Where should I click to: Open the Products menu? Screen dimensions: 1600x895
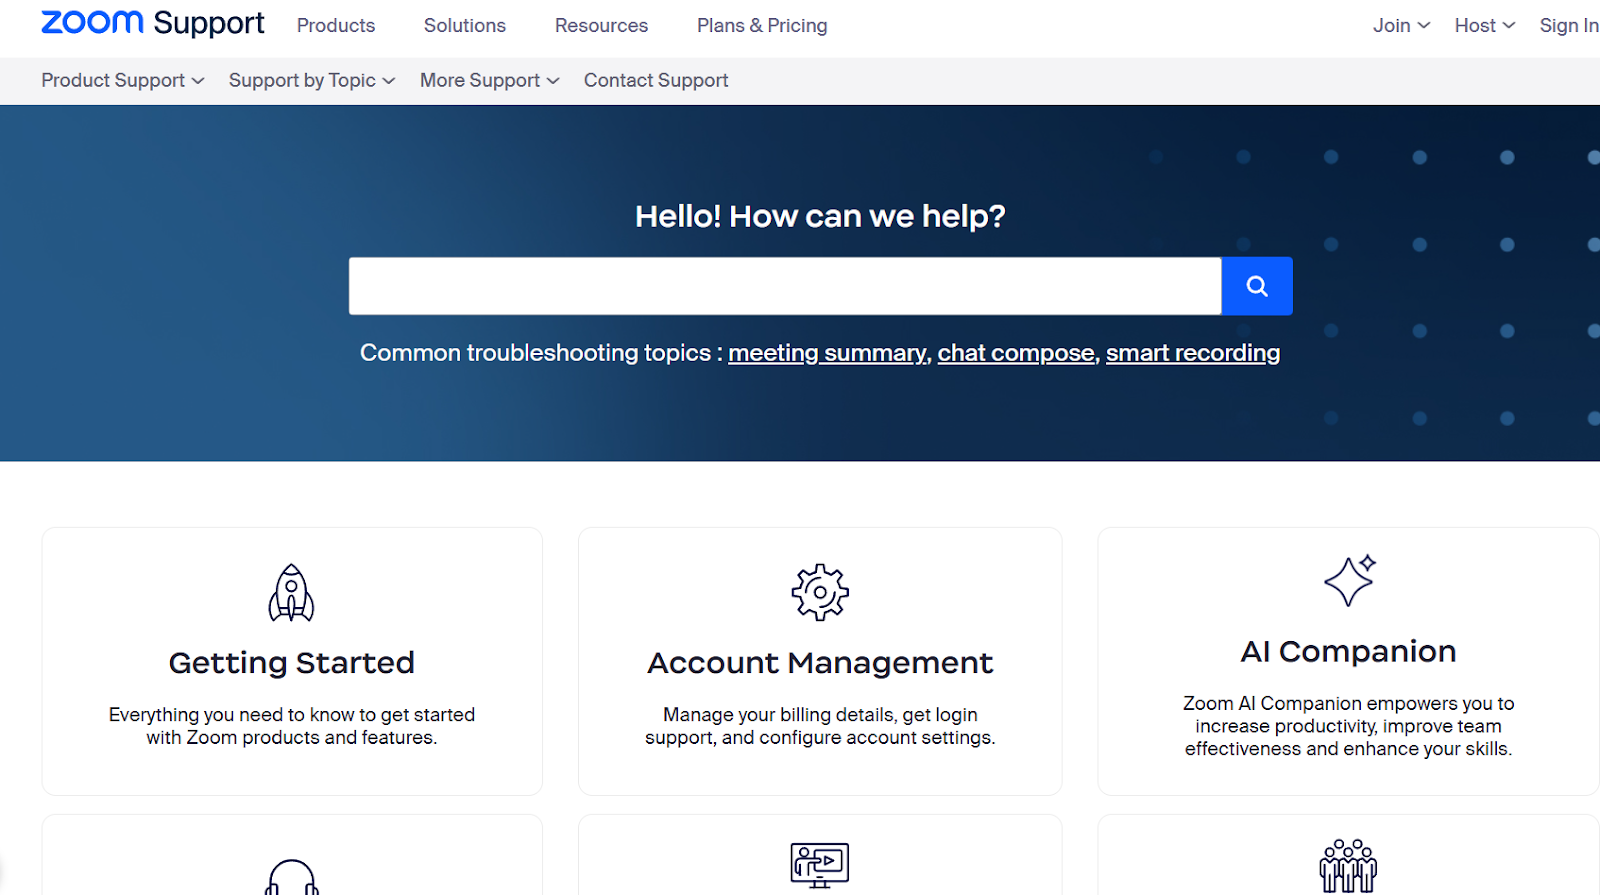pyautogui.click(x=336, y=25)
